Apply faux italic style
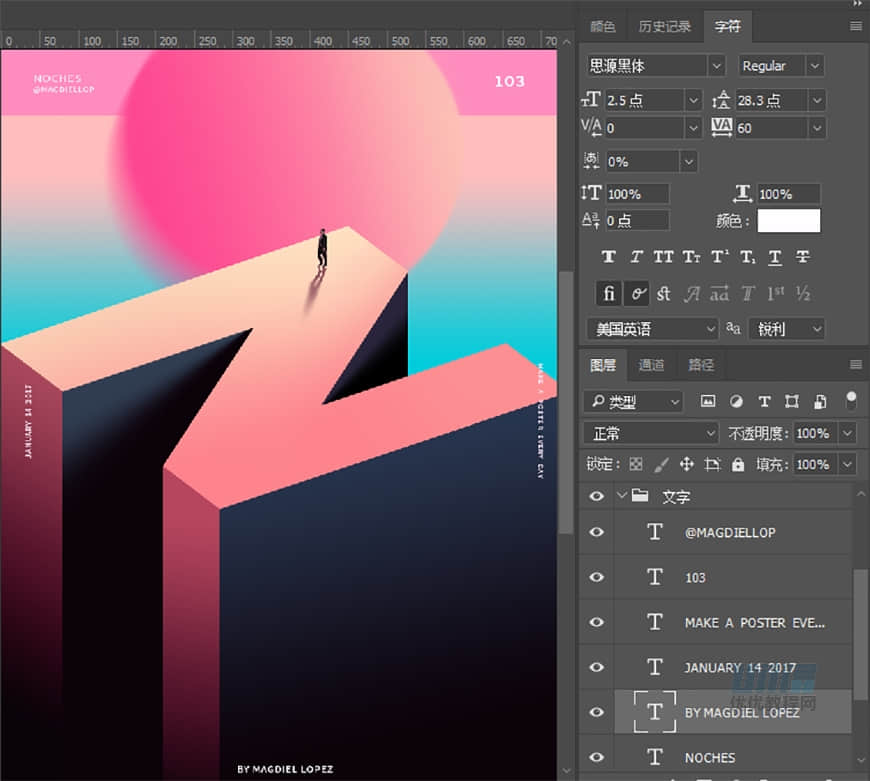 click(x=636, y=257)
